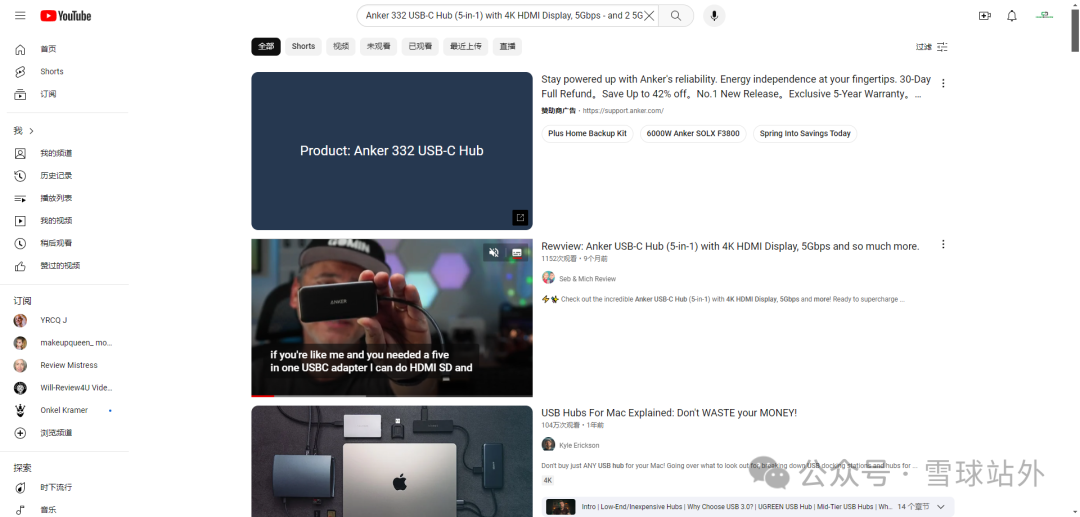This screenshot has height=517, width=1080.
Task: Toggle captions on the preview video
Action: tap(517, 253)
